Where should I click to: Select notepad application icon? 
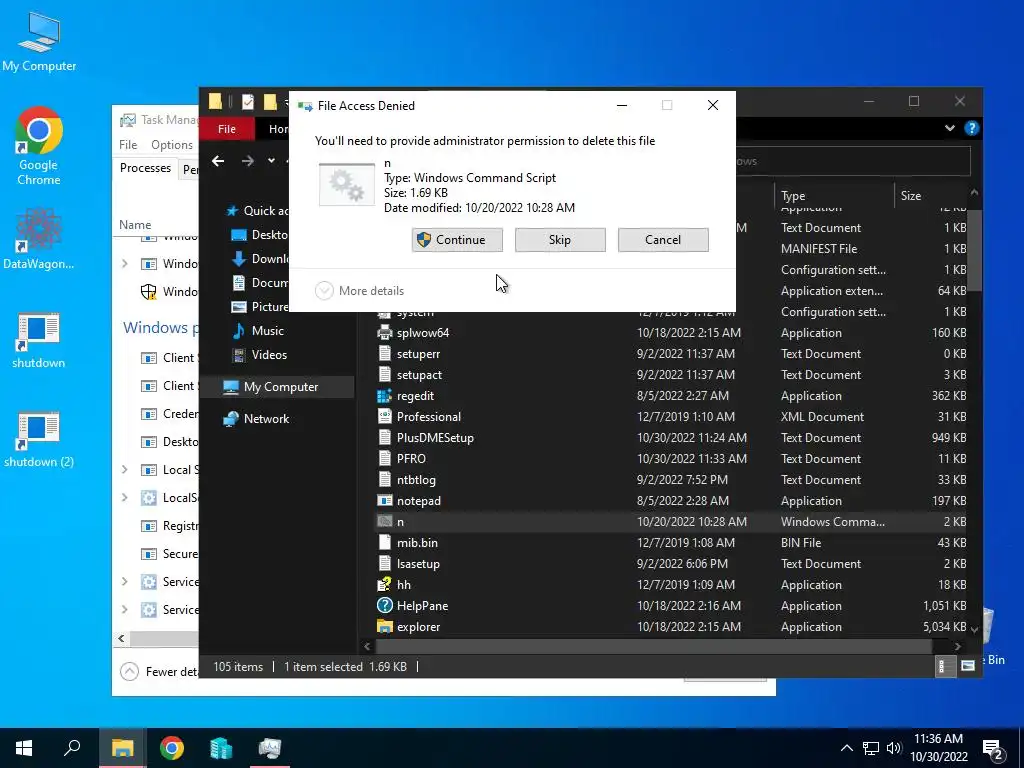pos(385,501)
